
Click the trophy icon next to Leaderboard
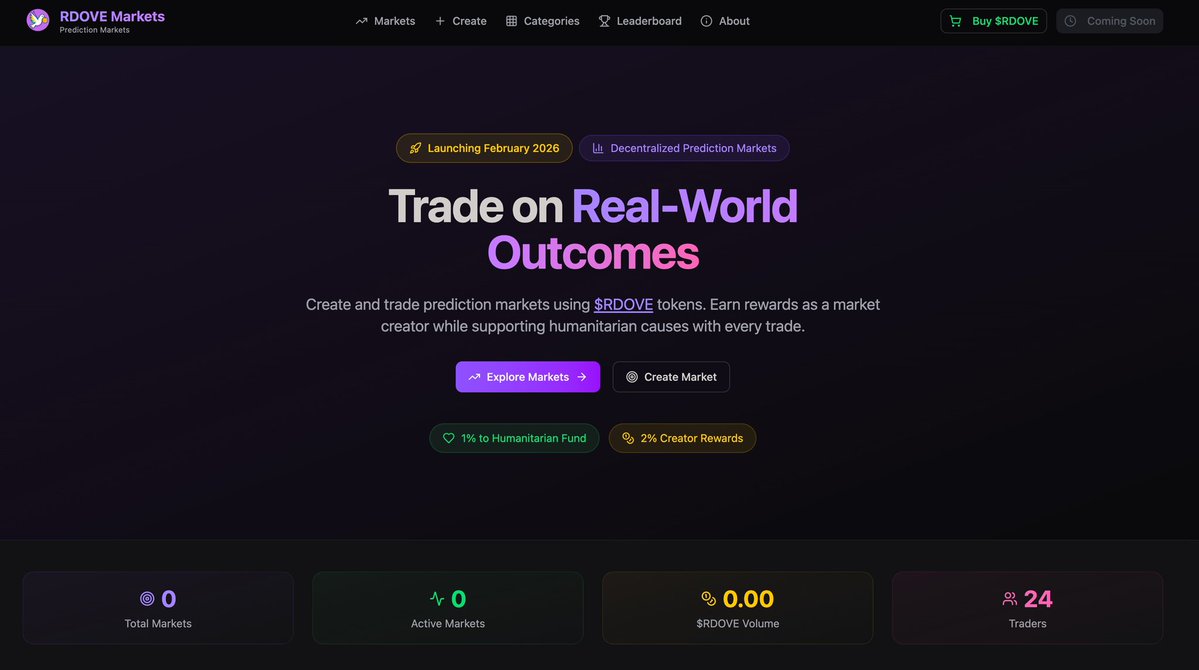[604, 21]
